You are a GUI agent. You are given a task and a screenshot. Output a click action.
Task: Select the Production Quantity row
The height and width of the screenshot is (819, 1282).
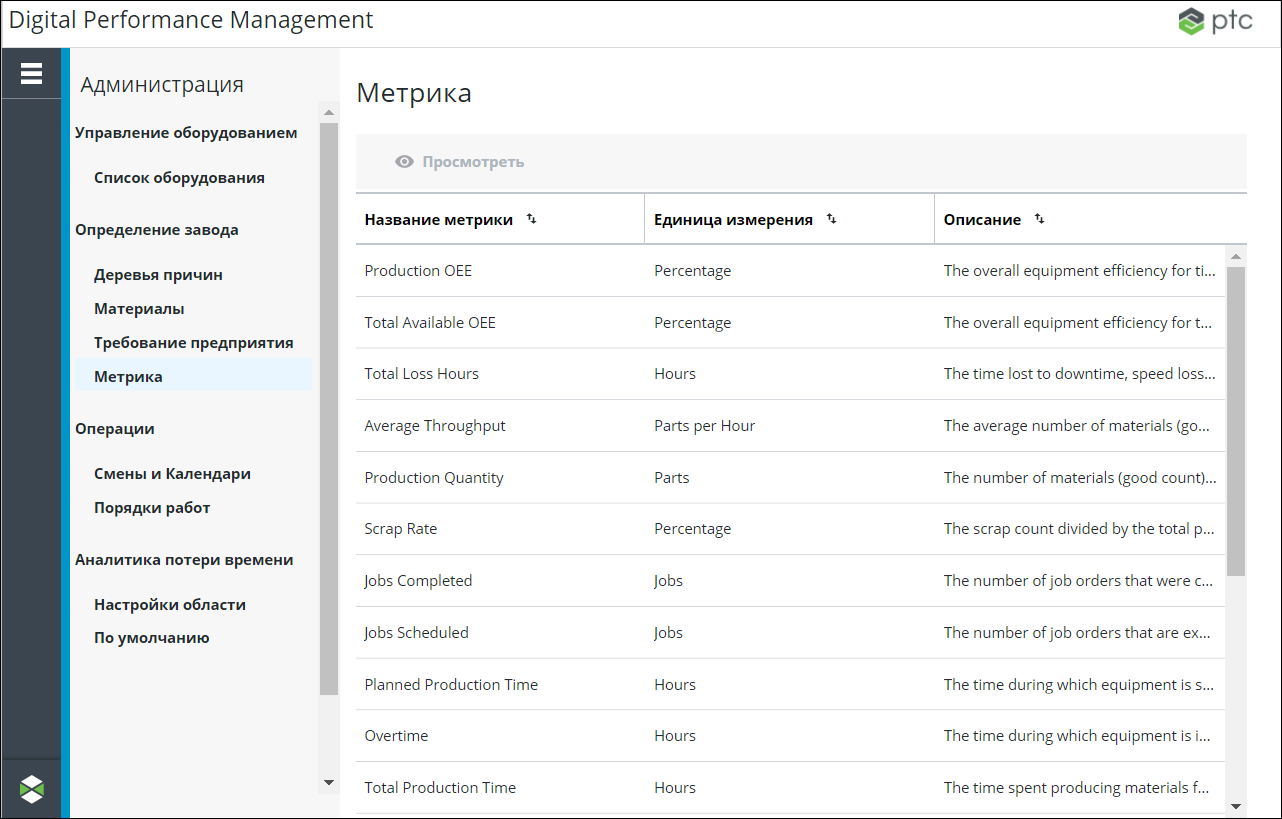point(790,478)
